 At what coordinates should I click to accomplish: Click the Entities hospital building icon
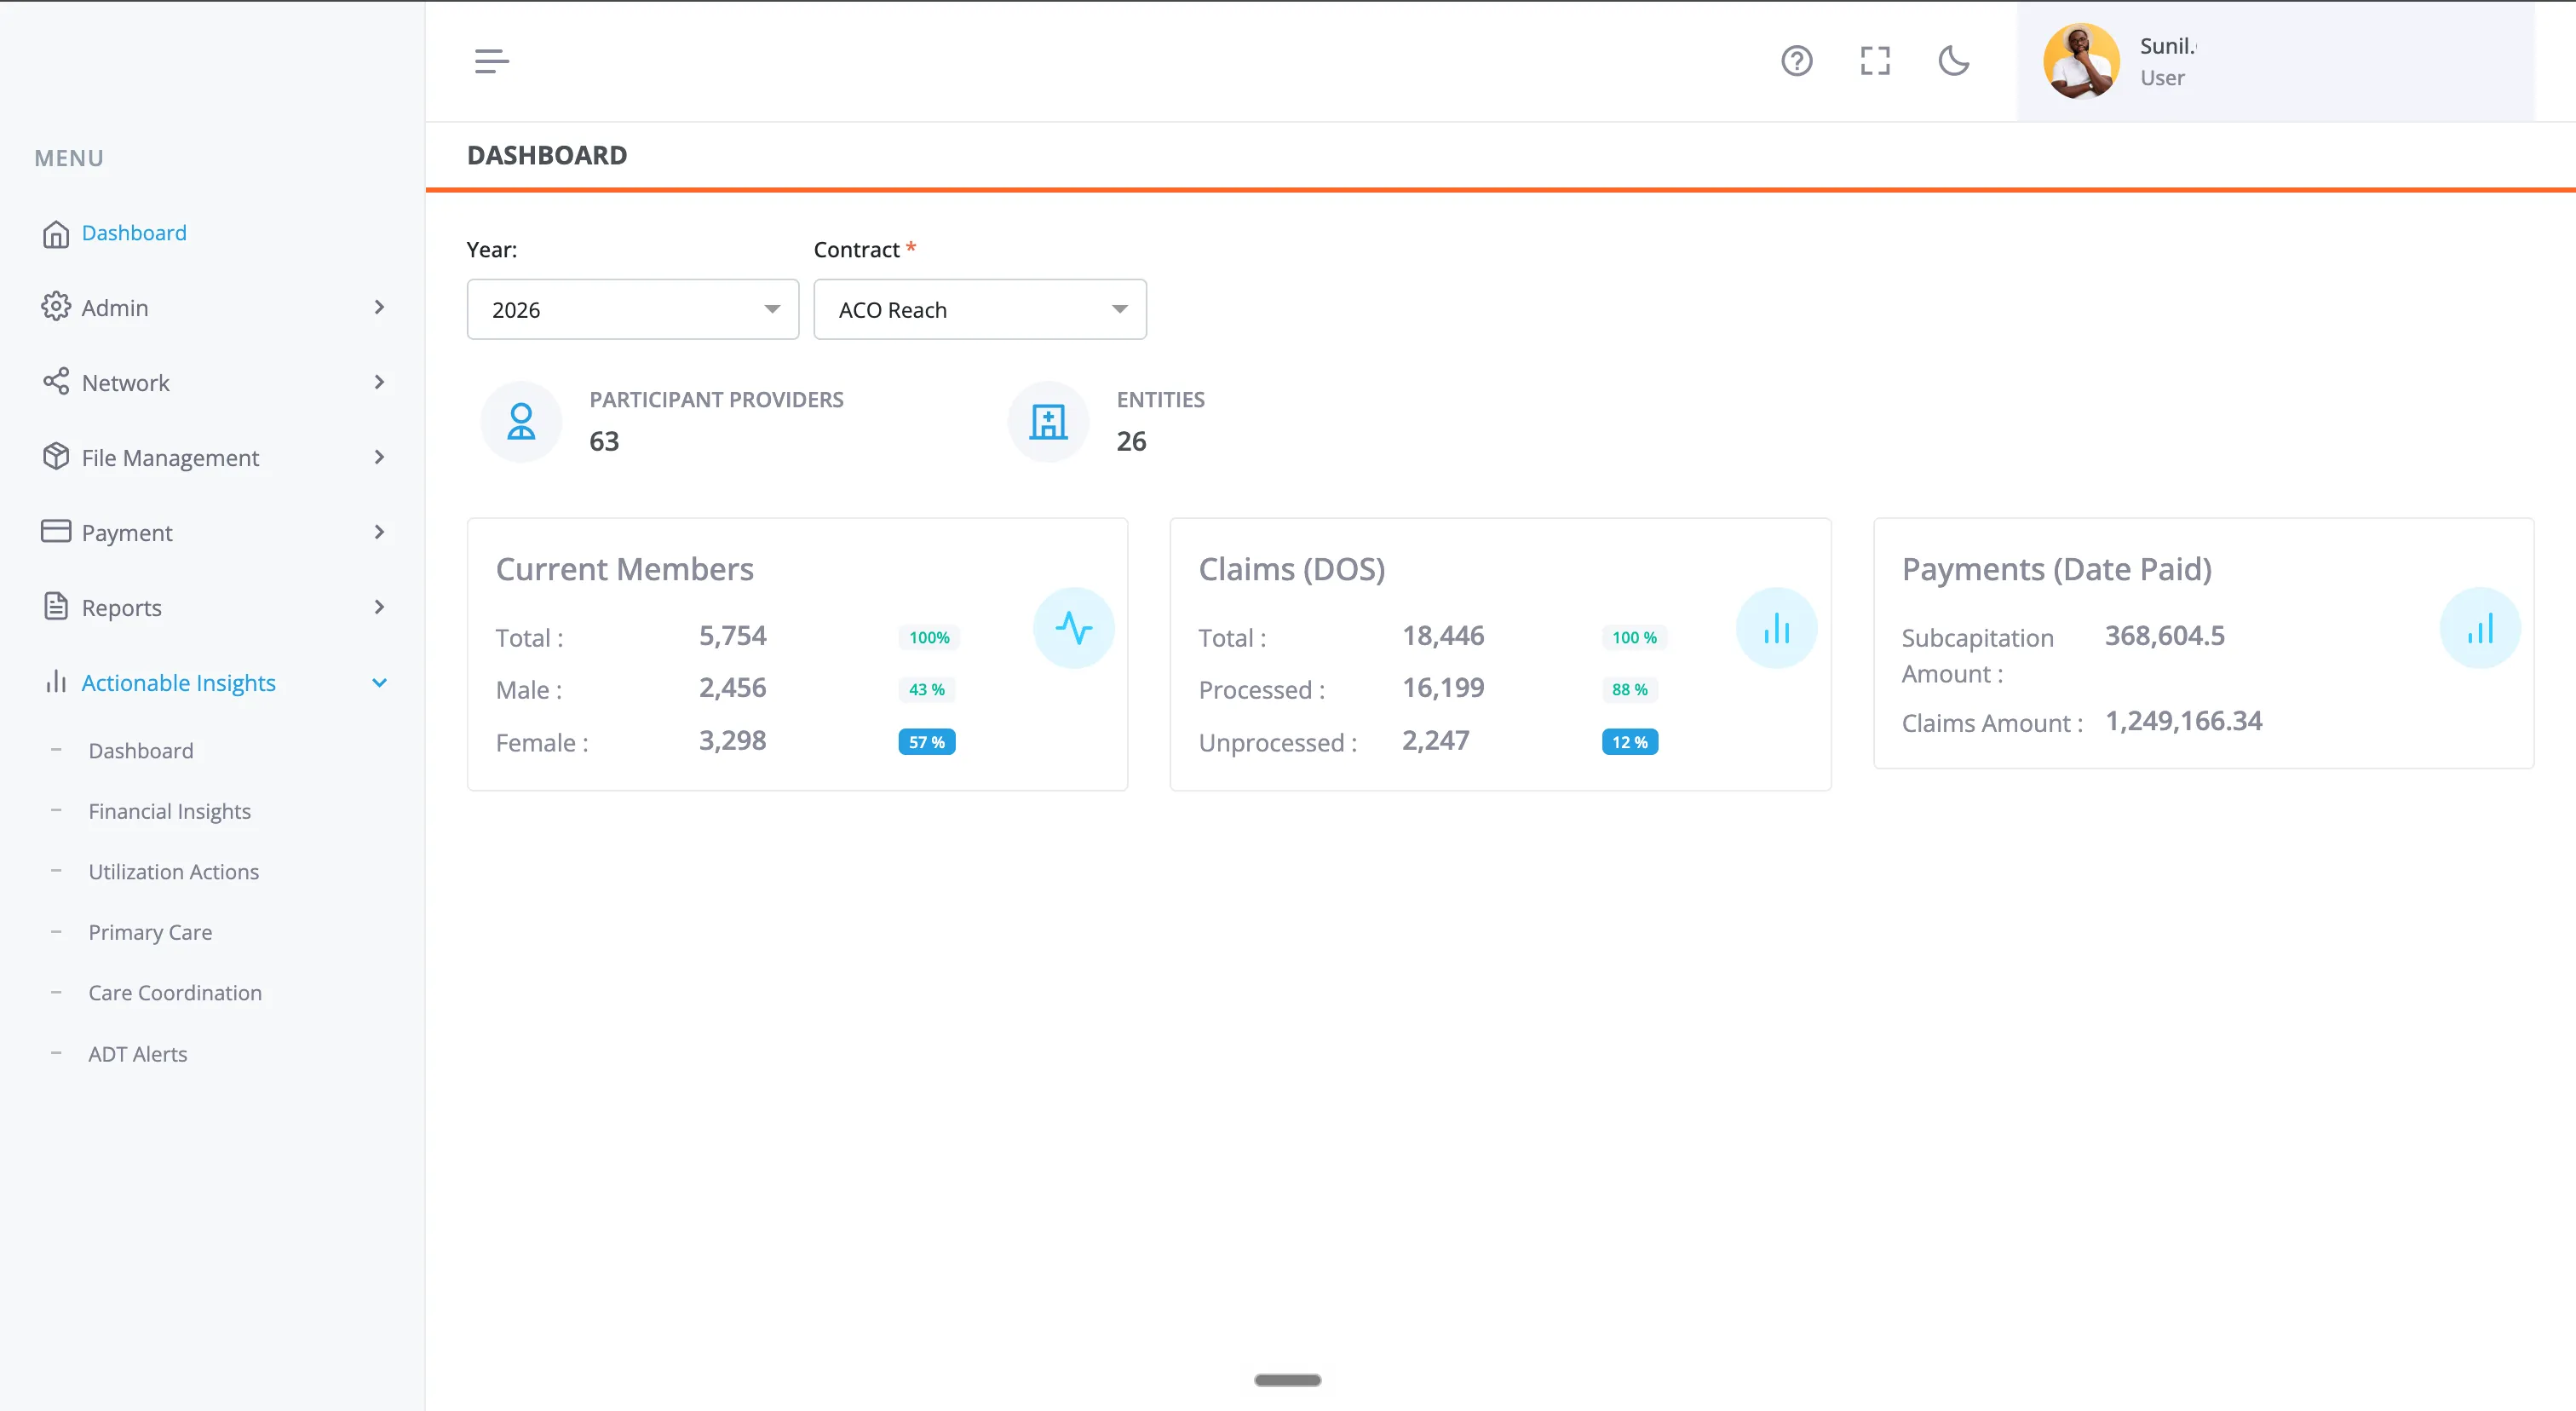(1048, 421)
